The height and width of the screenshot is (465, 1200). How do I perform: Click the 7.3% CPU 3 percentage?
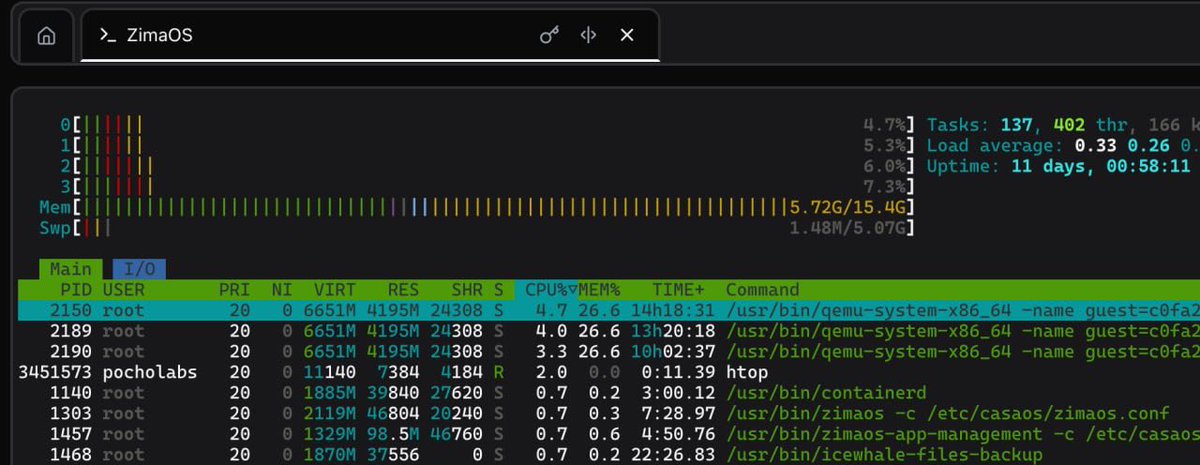point(886,186)
